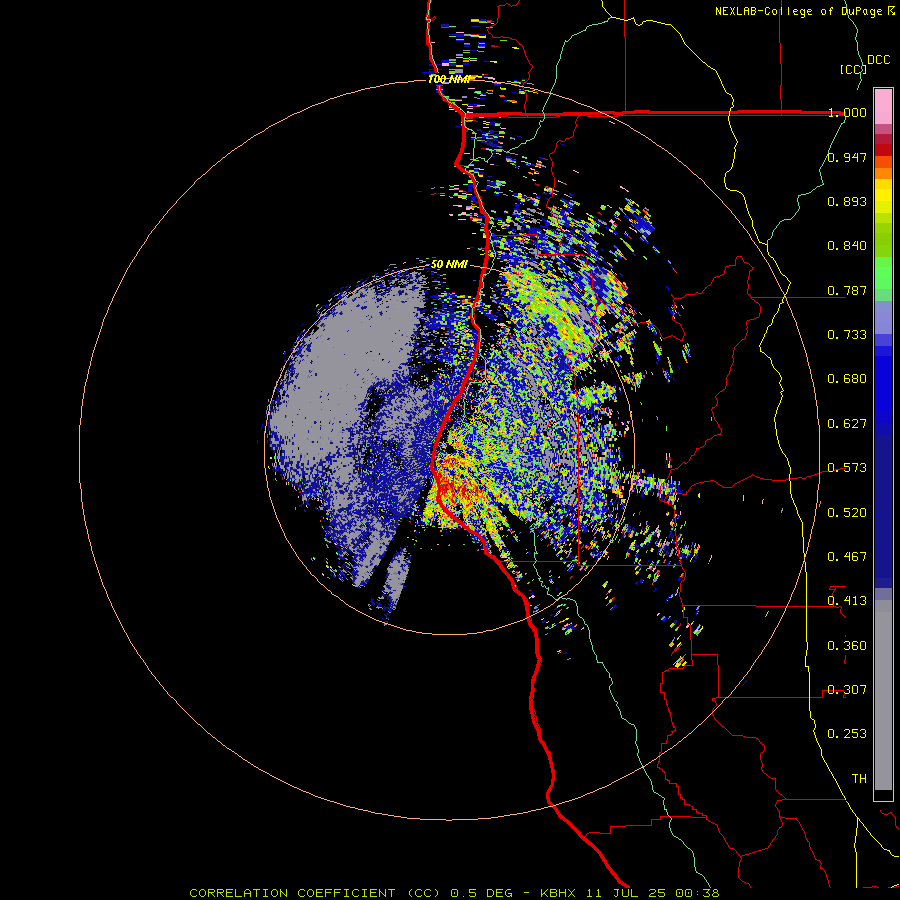Click the NEXLAB-College of DuPage credit text

tap(801, 11)
